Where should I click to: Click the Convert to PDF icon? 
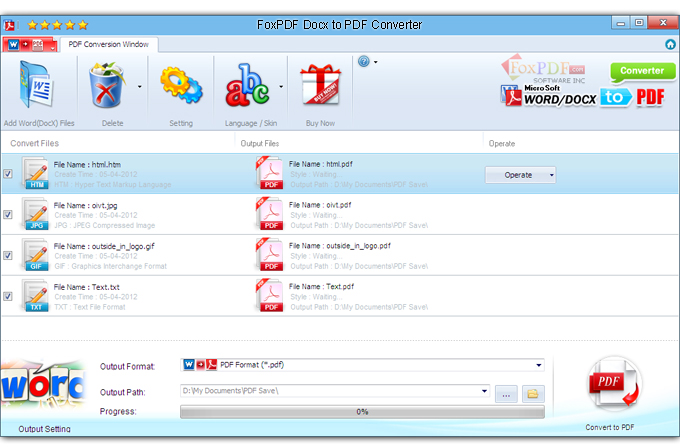click(615, 384)
